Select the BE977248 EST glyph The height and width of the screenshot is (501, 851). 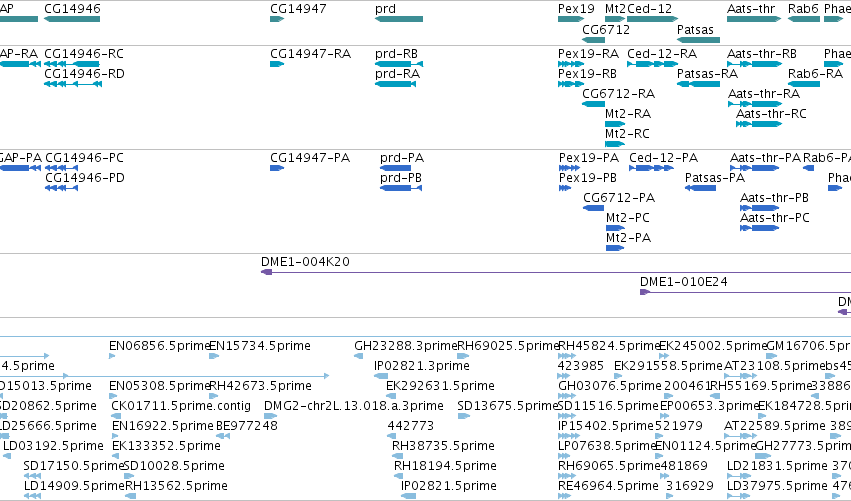point(223,436)
